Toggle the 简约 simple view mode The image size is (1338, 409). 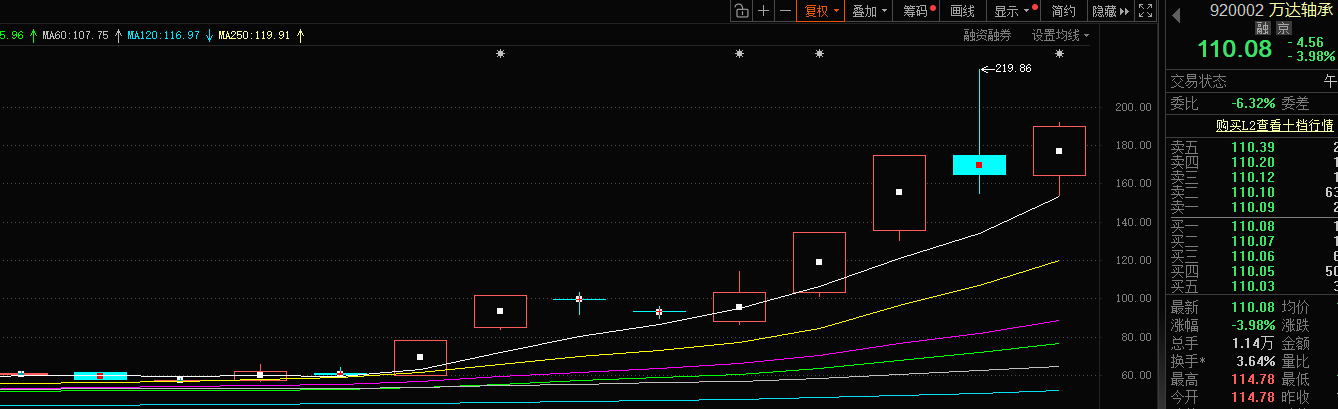click(1064, 11)
